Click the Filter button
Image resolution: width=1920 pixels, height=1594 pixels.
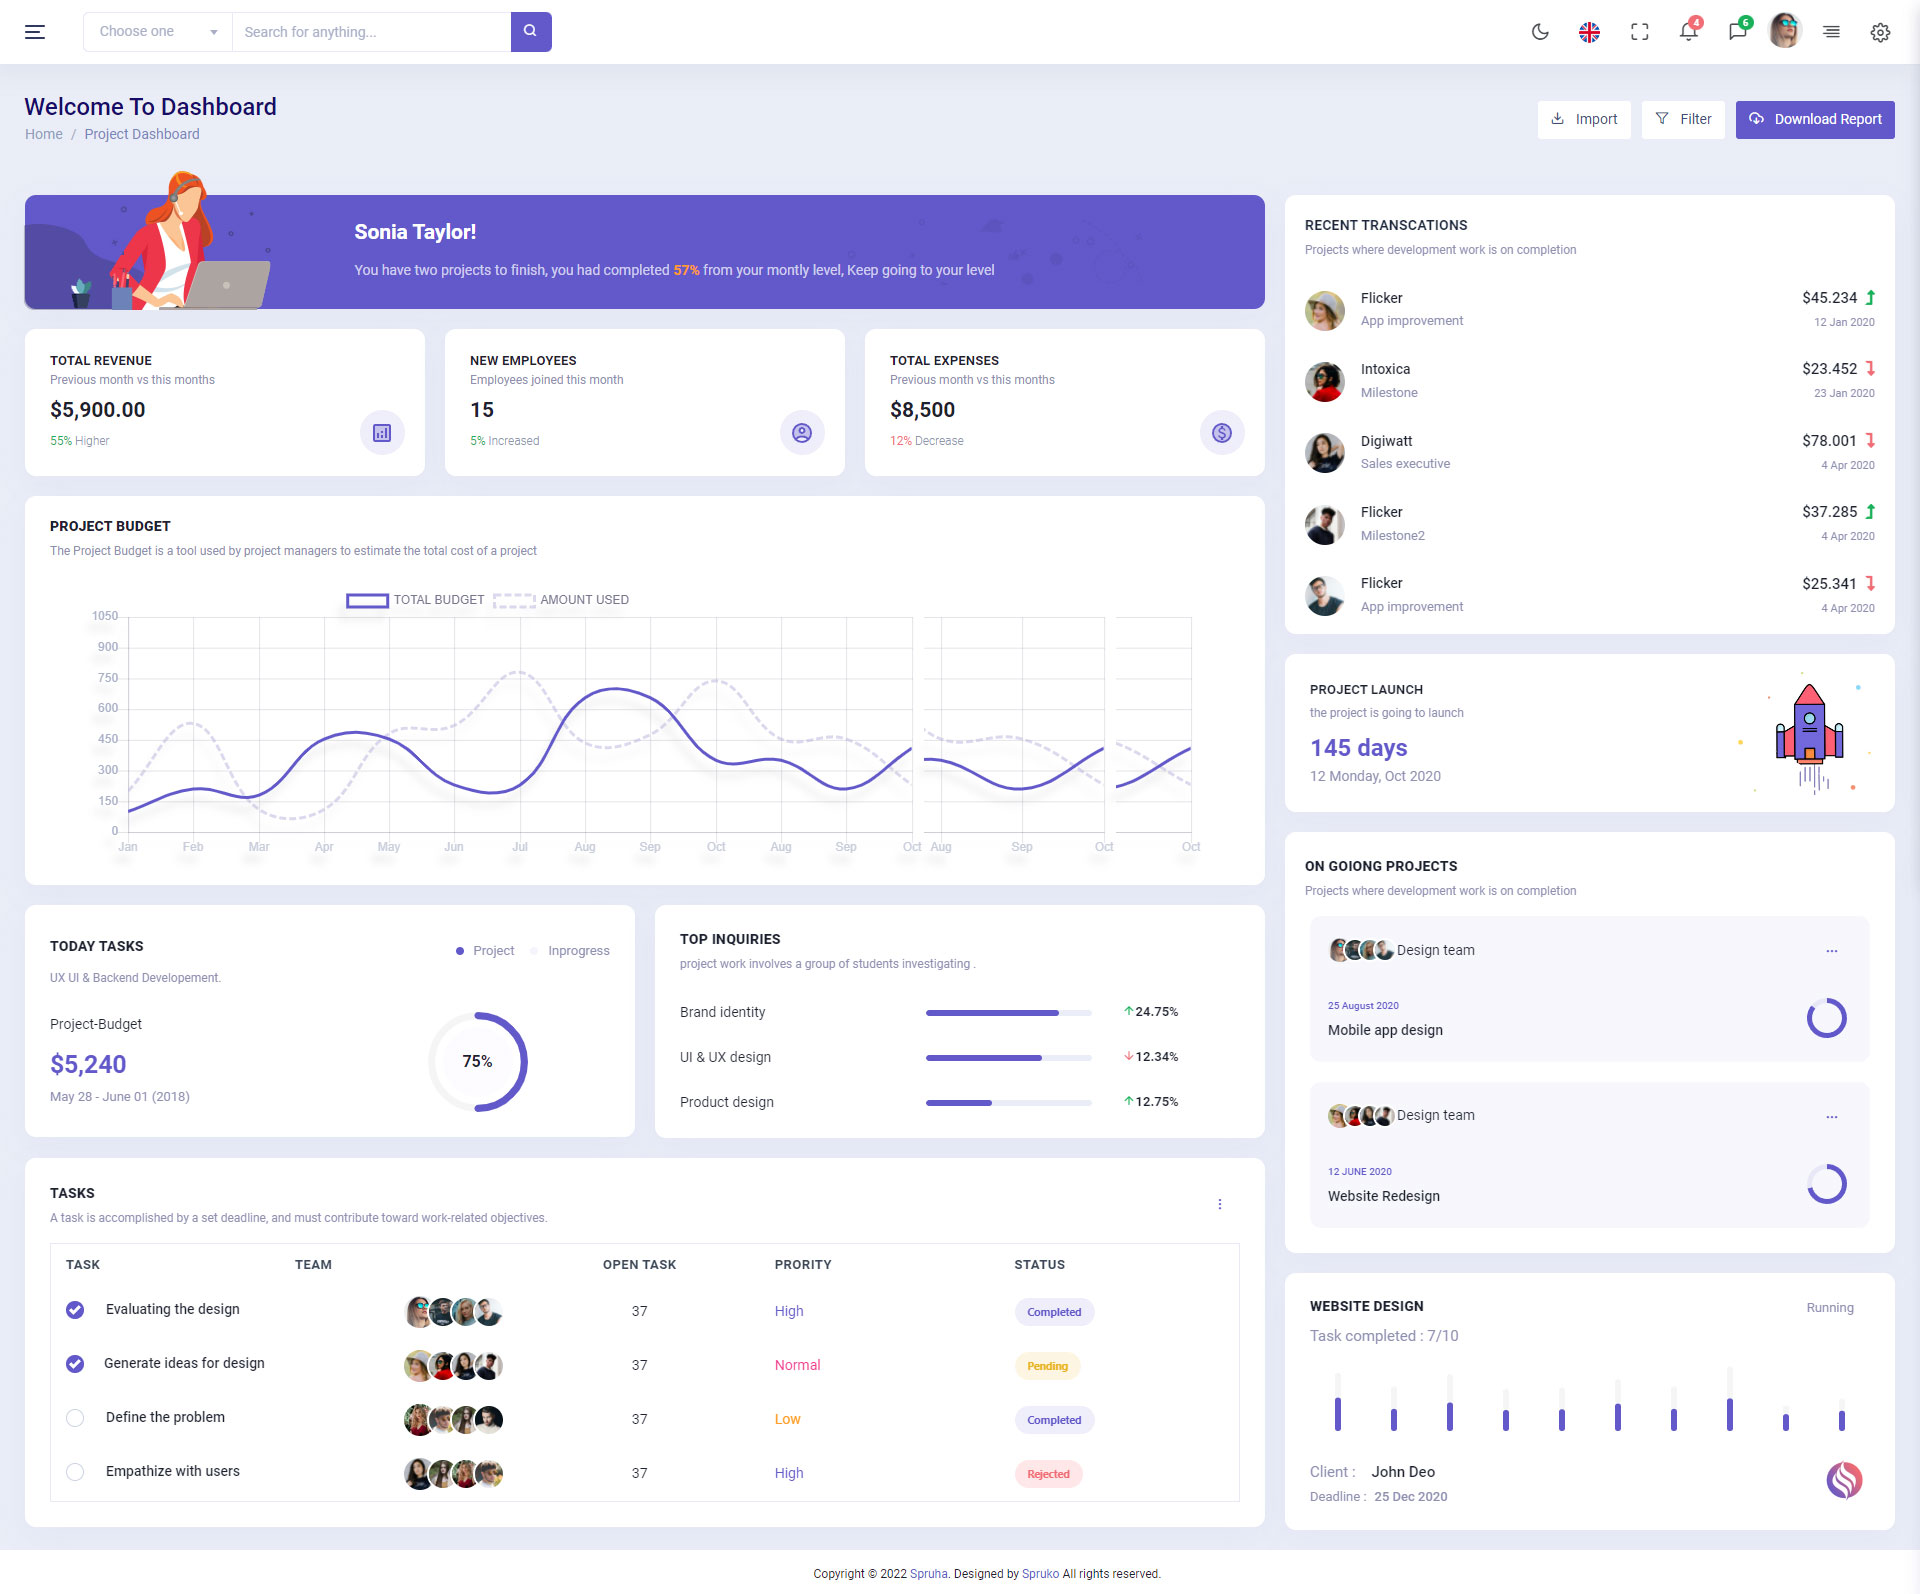pyautogui.click(x=1683, y=119)
